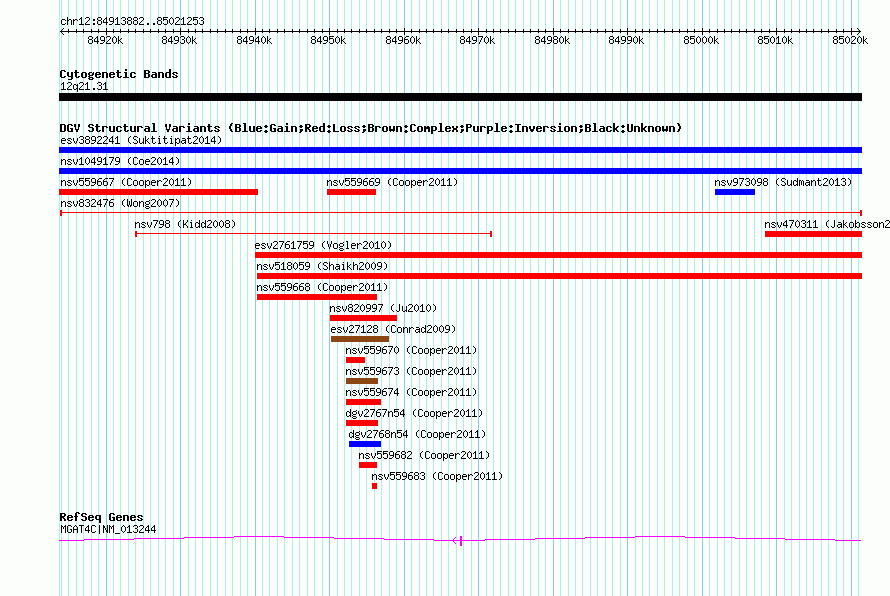
Task: Select the Cytogenetic Bands track title
Action: coord(119,74)
